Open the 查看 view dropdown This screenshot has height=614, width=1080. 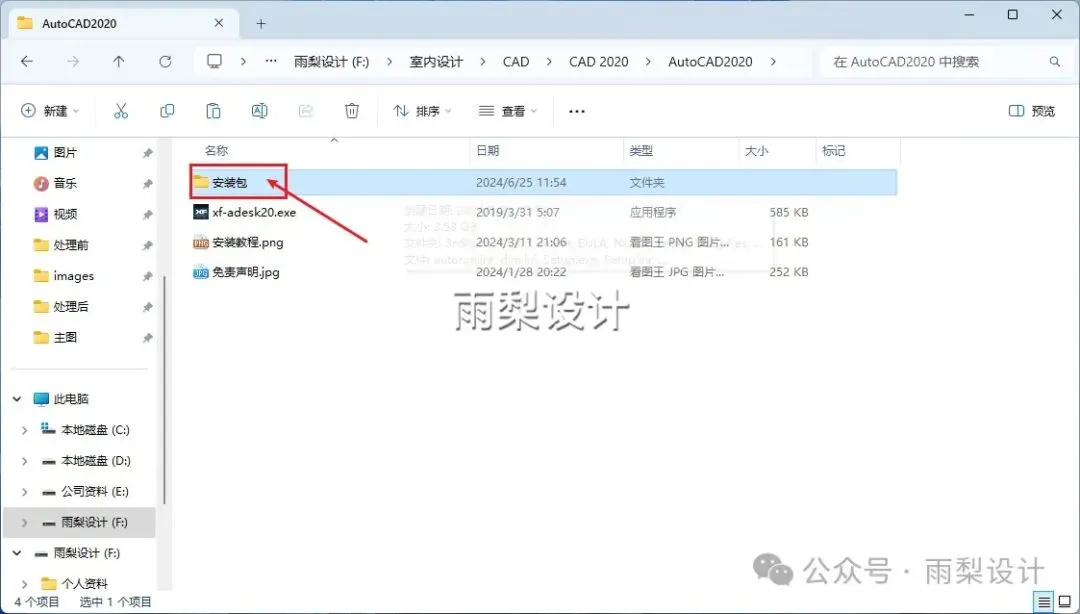point(508,111)
